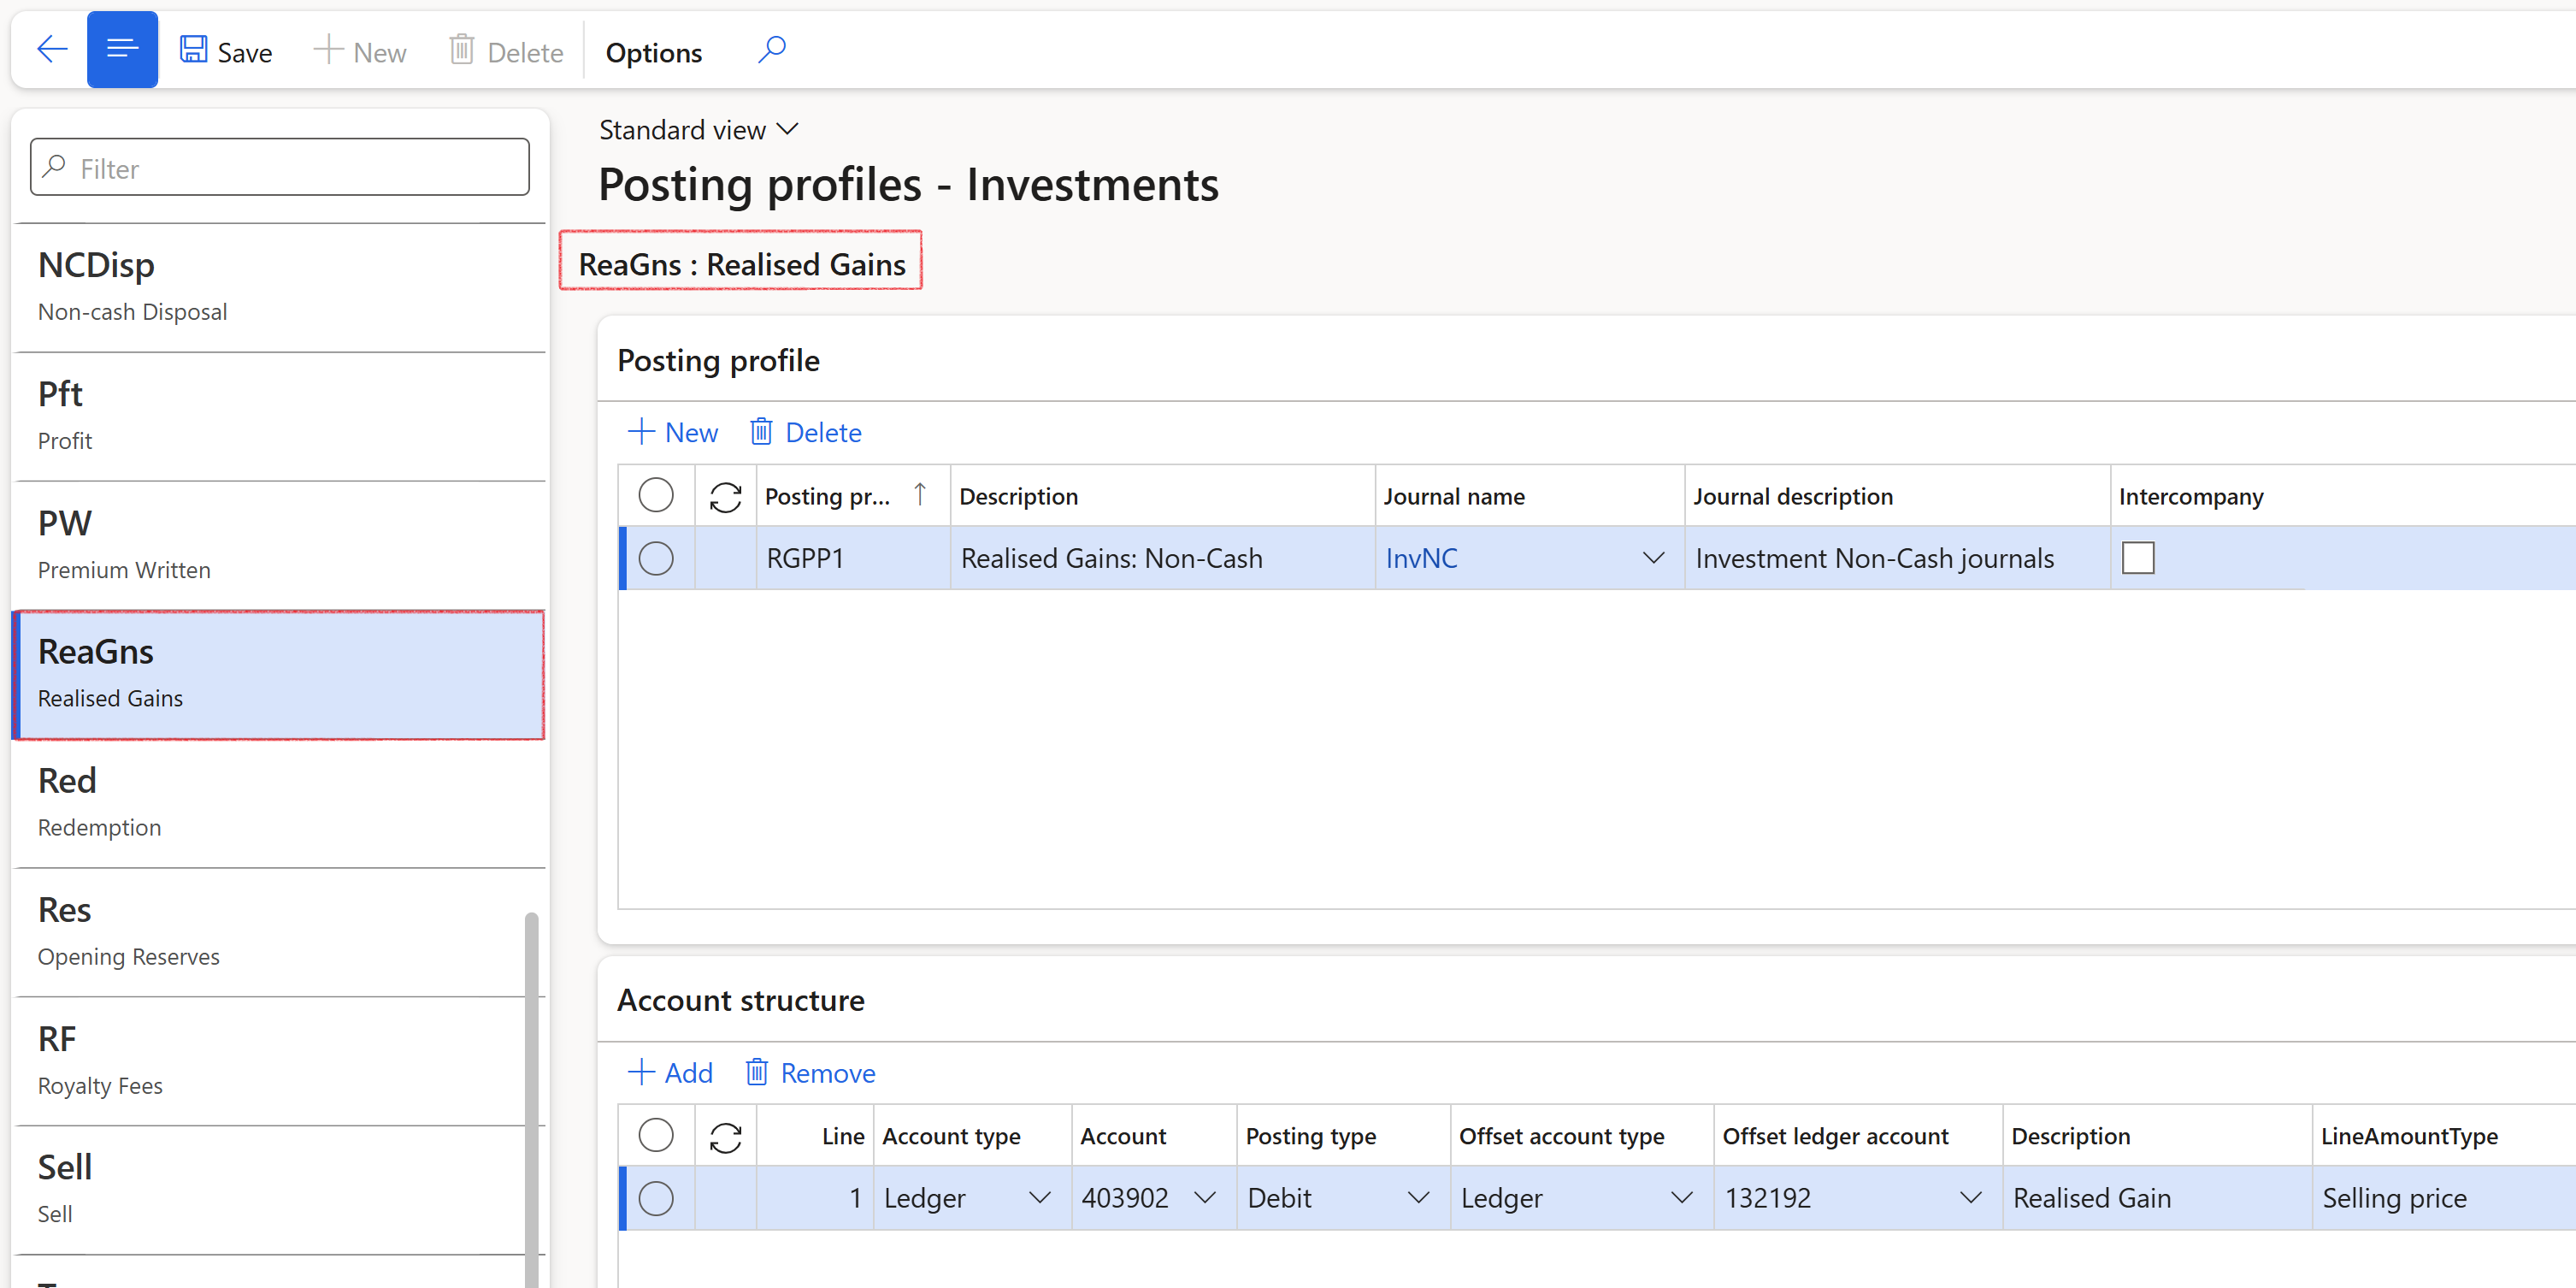The width and height of the screenshot is (2576, 1288).
Task: Sort by Journal name column header
Action: 1529,496
